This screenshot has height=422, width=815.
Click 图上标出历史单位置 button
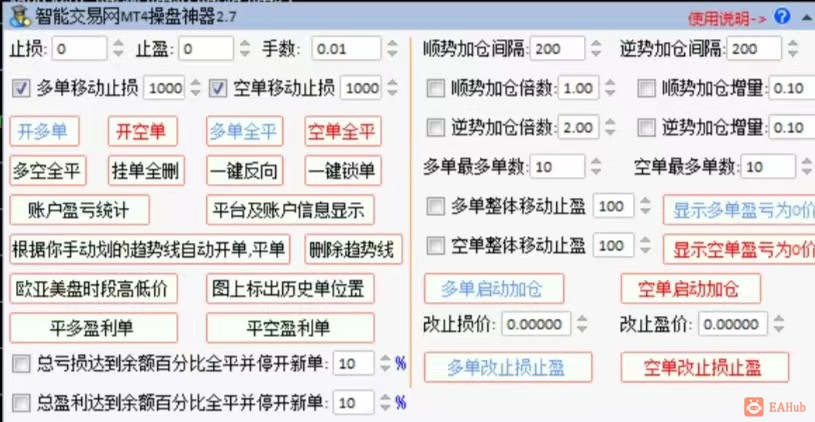pos(290,288)
